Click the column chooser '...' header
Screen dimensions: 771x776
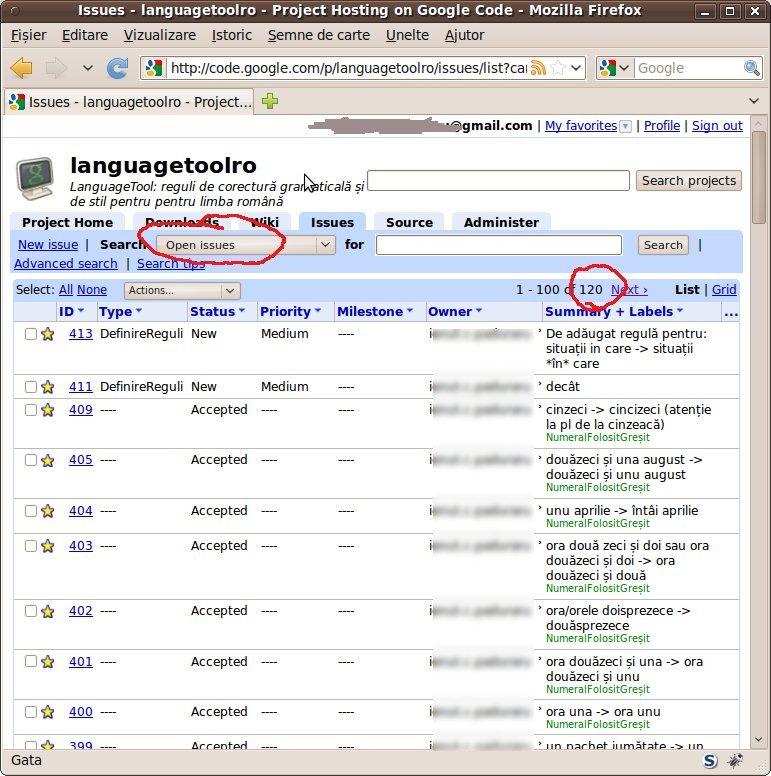pos(730,312)
